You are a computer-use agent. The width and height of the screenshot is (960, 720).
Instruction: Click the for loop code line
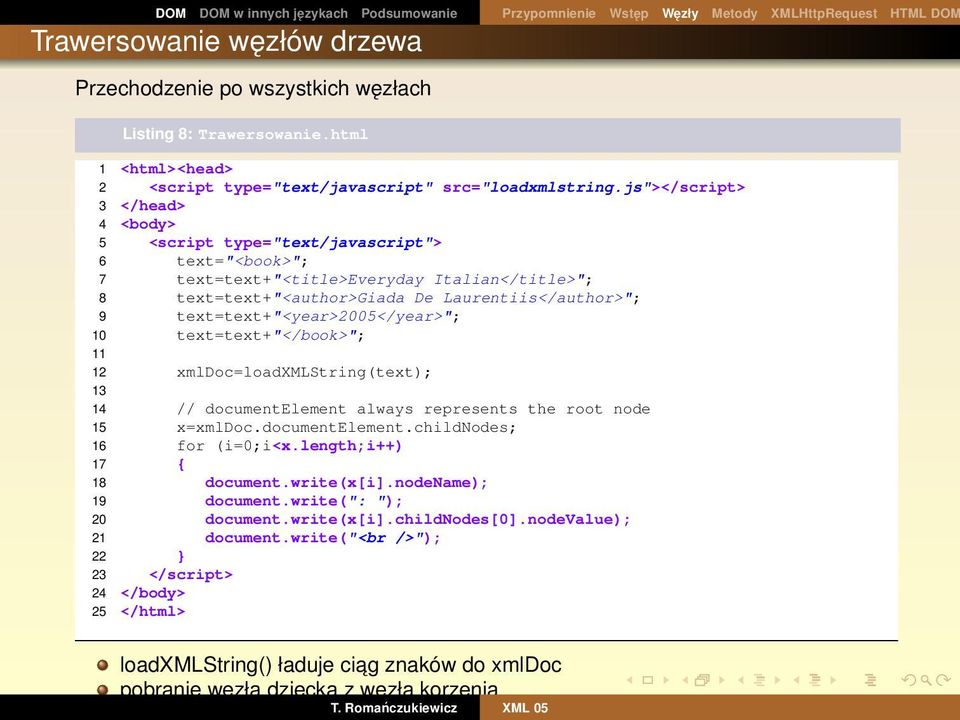(289, 446)
